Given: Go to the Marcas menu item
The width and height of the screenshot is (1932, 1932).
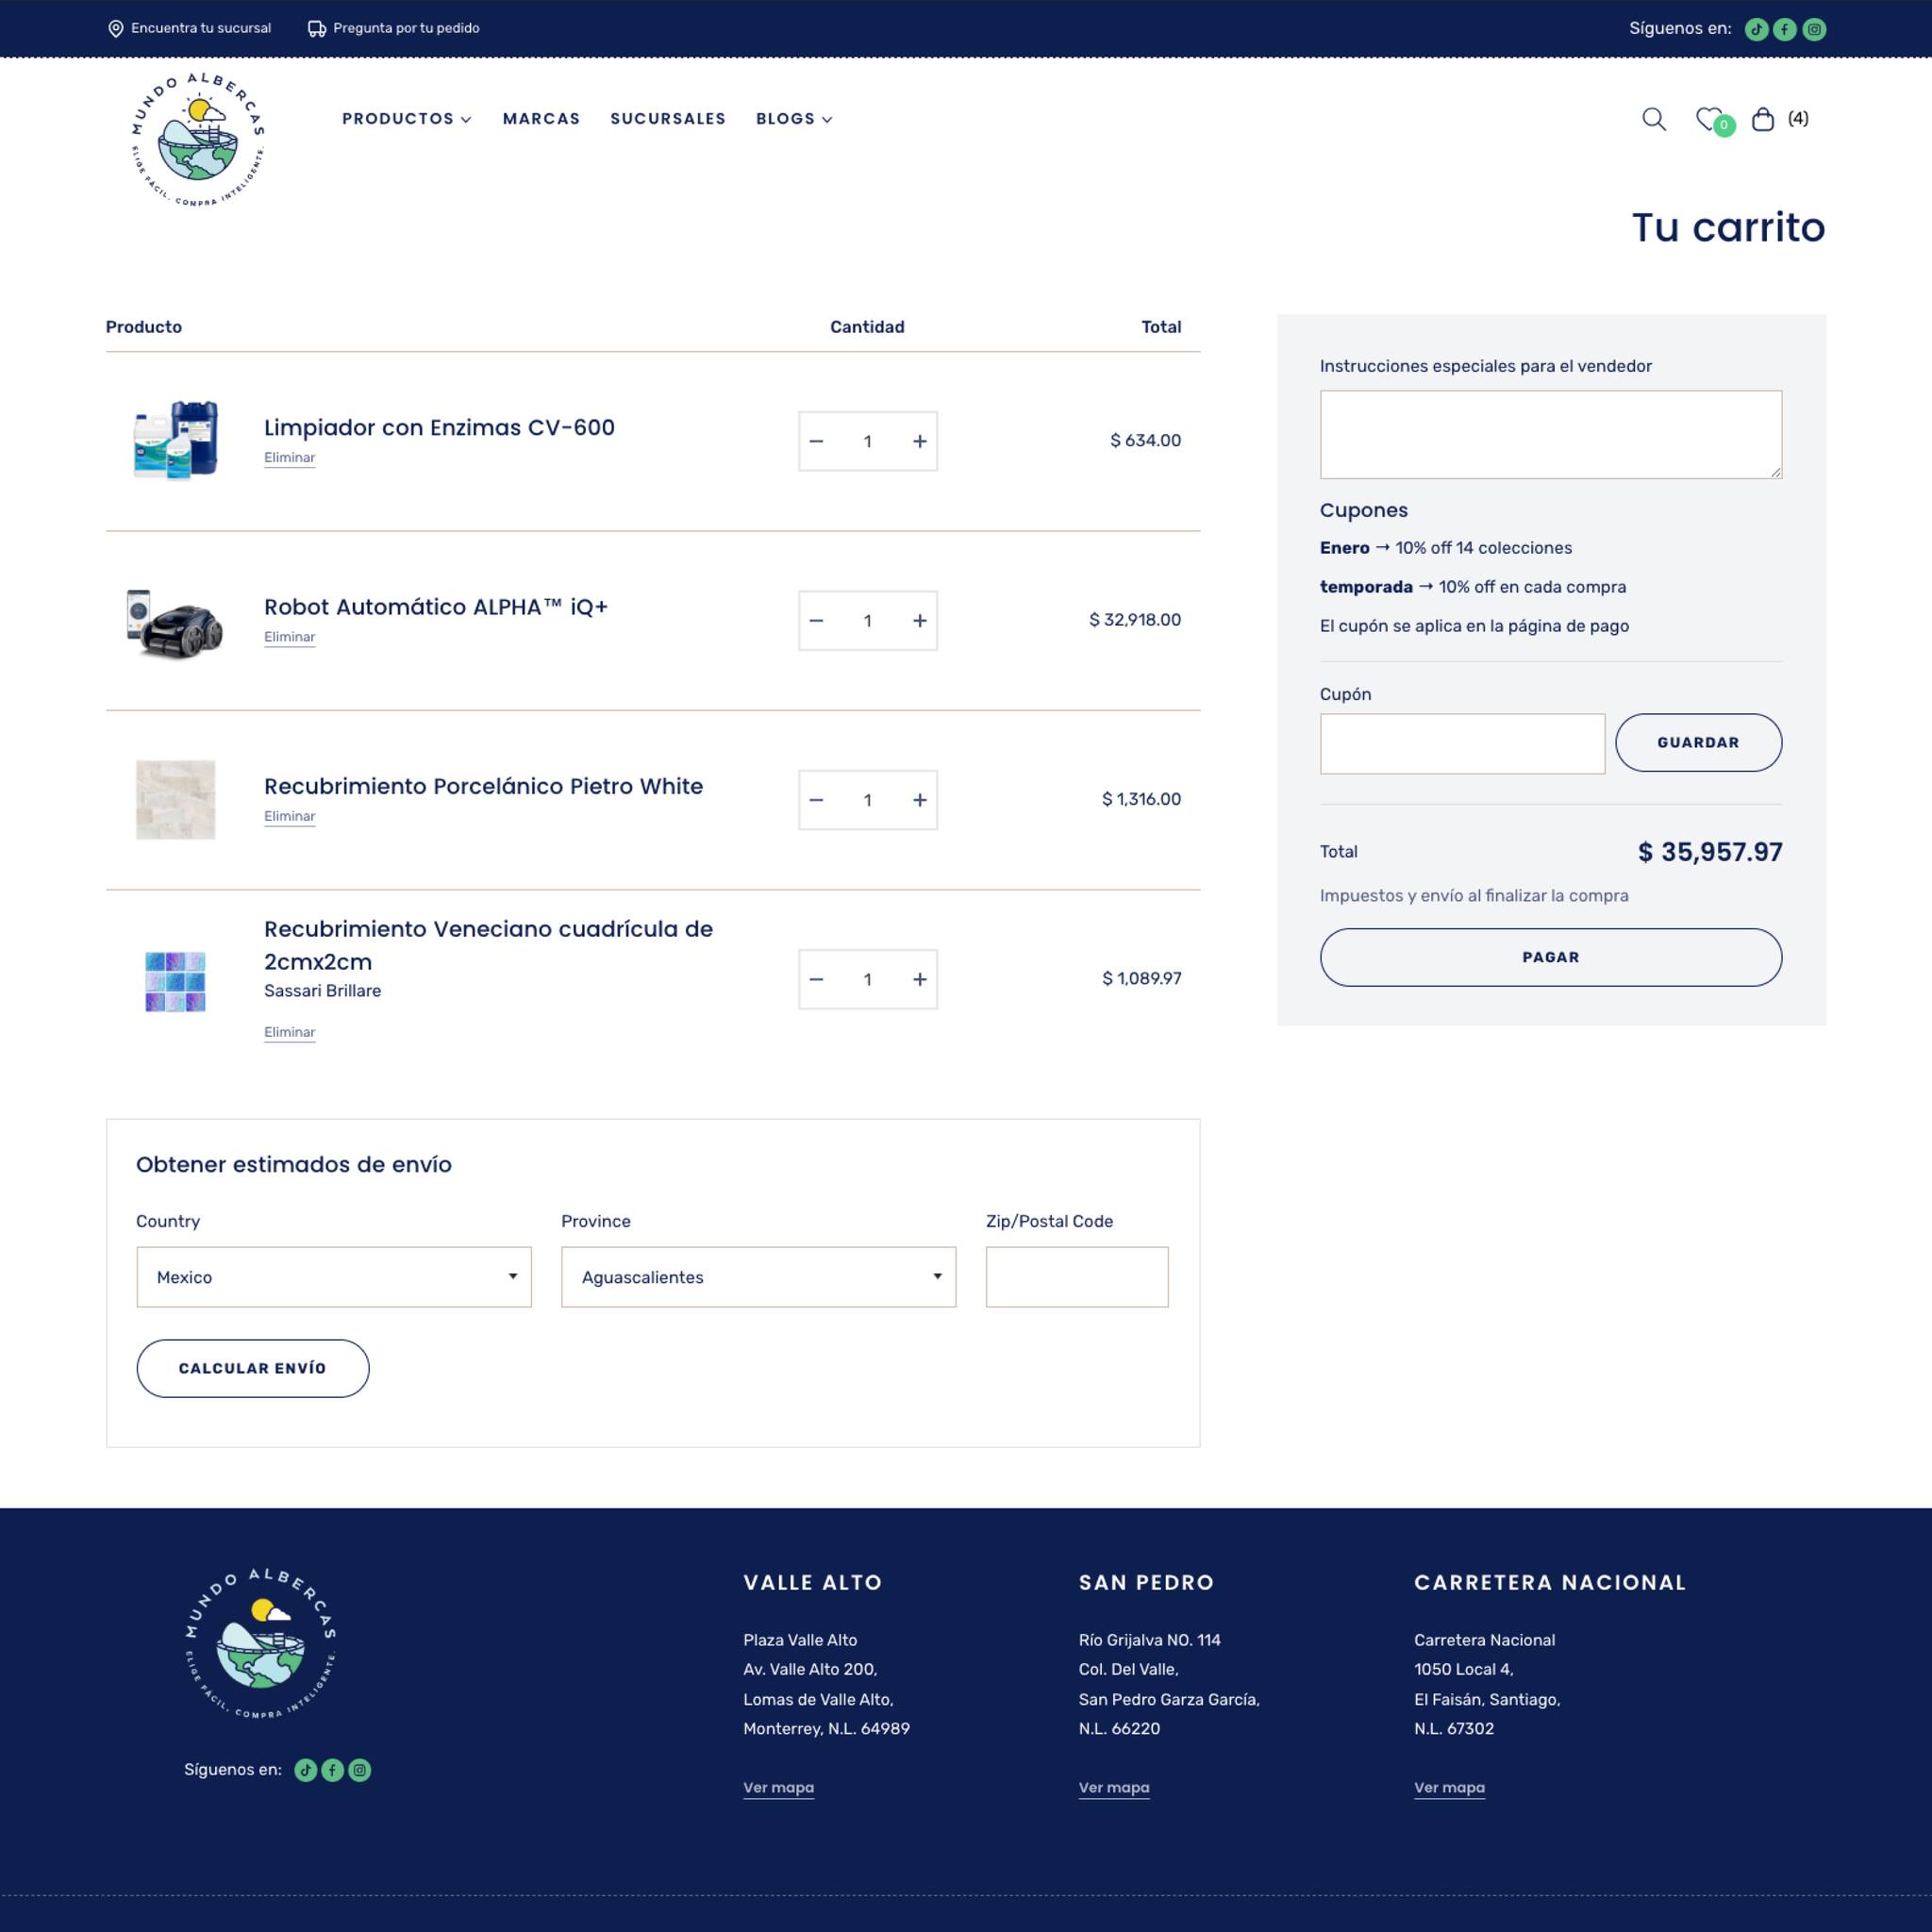Looking at the screenshot, I should point(541,119).
